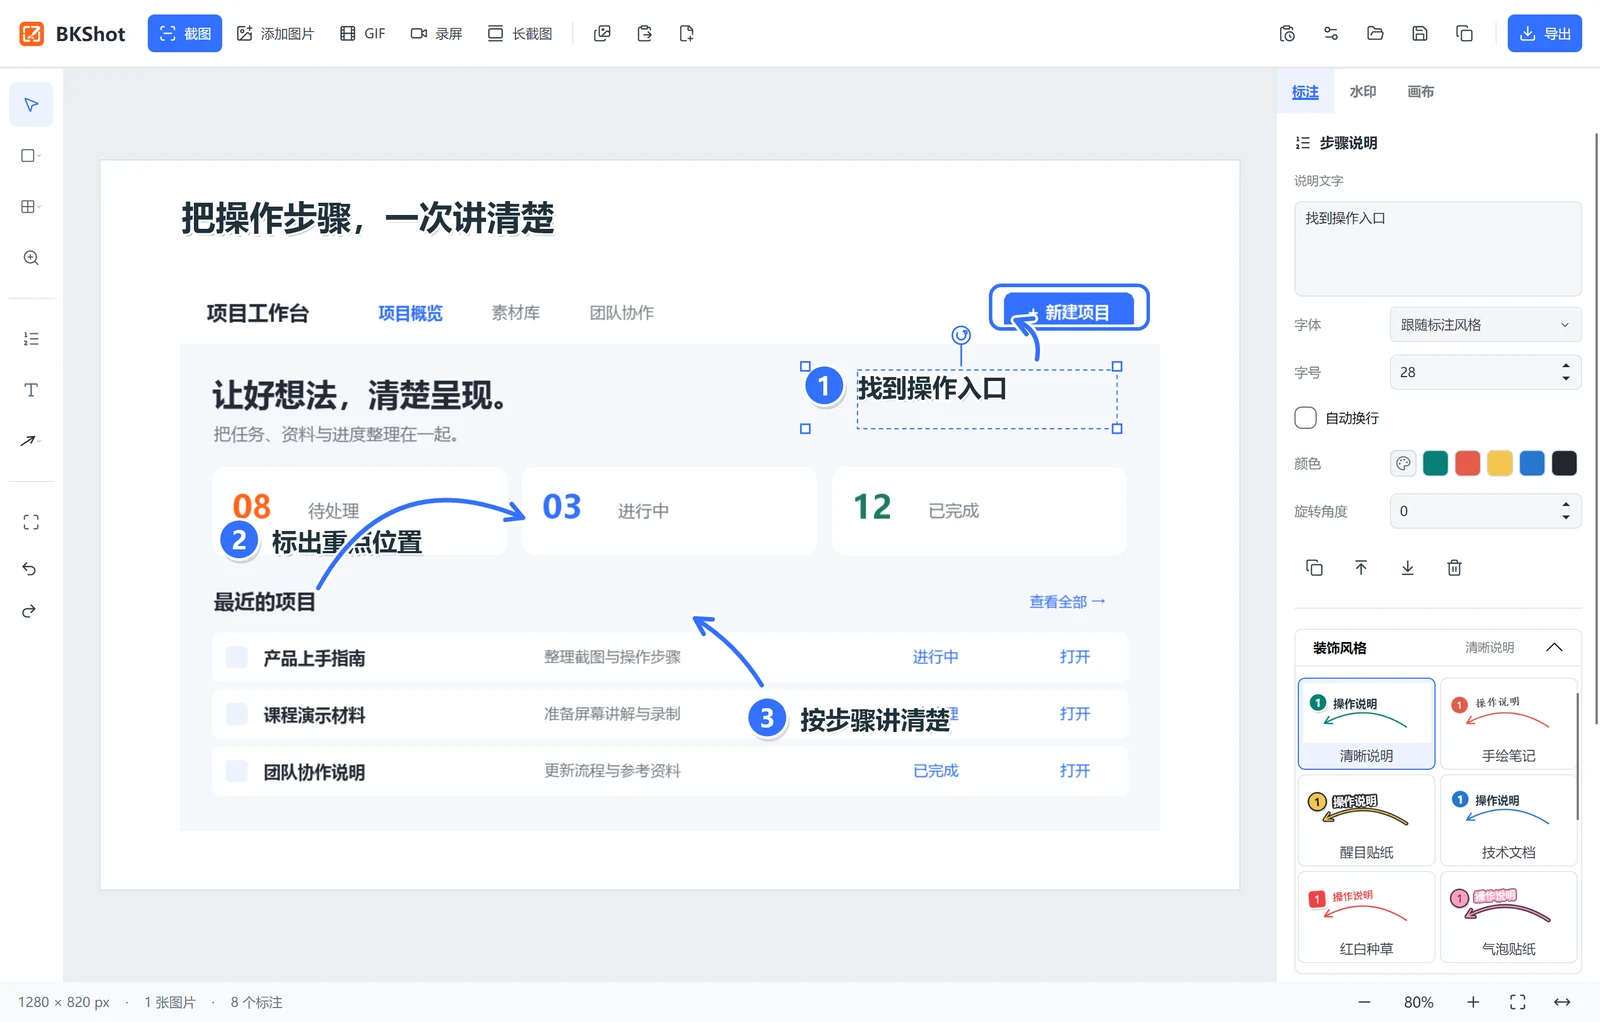The width and height of the screenshot is (1600, 1022).
Task: Click the 旋转角度 rotation stepper arrows
Action: (x=1566, y=511)
